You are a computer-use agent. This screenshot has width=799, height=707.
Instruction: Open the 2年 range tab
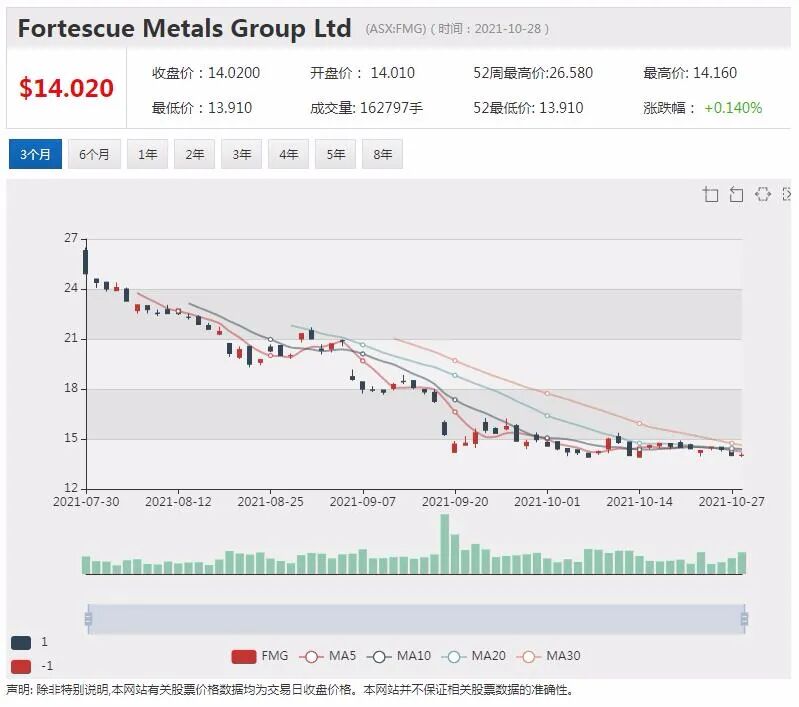tap(194, 154)
